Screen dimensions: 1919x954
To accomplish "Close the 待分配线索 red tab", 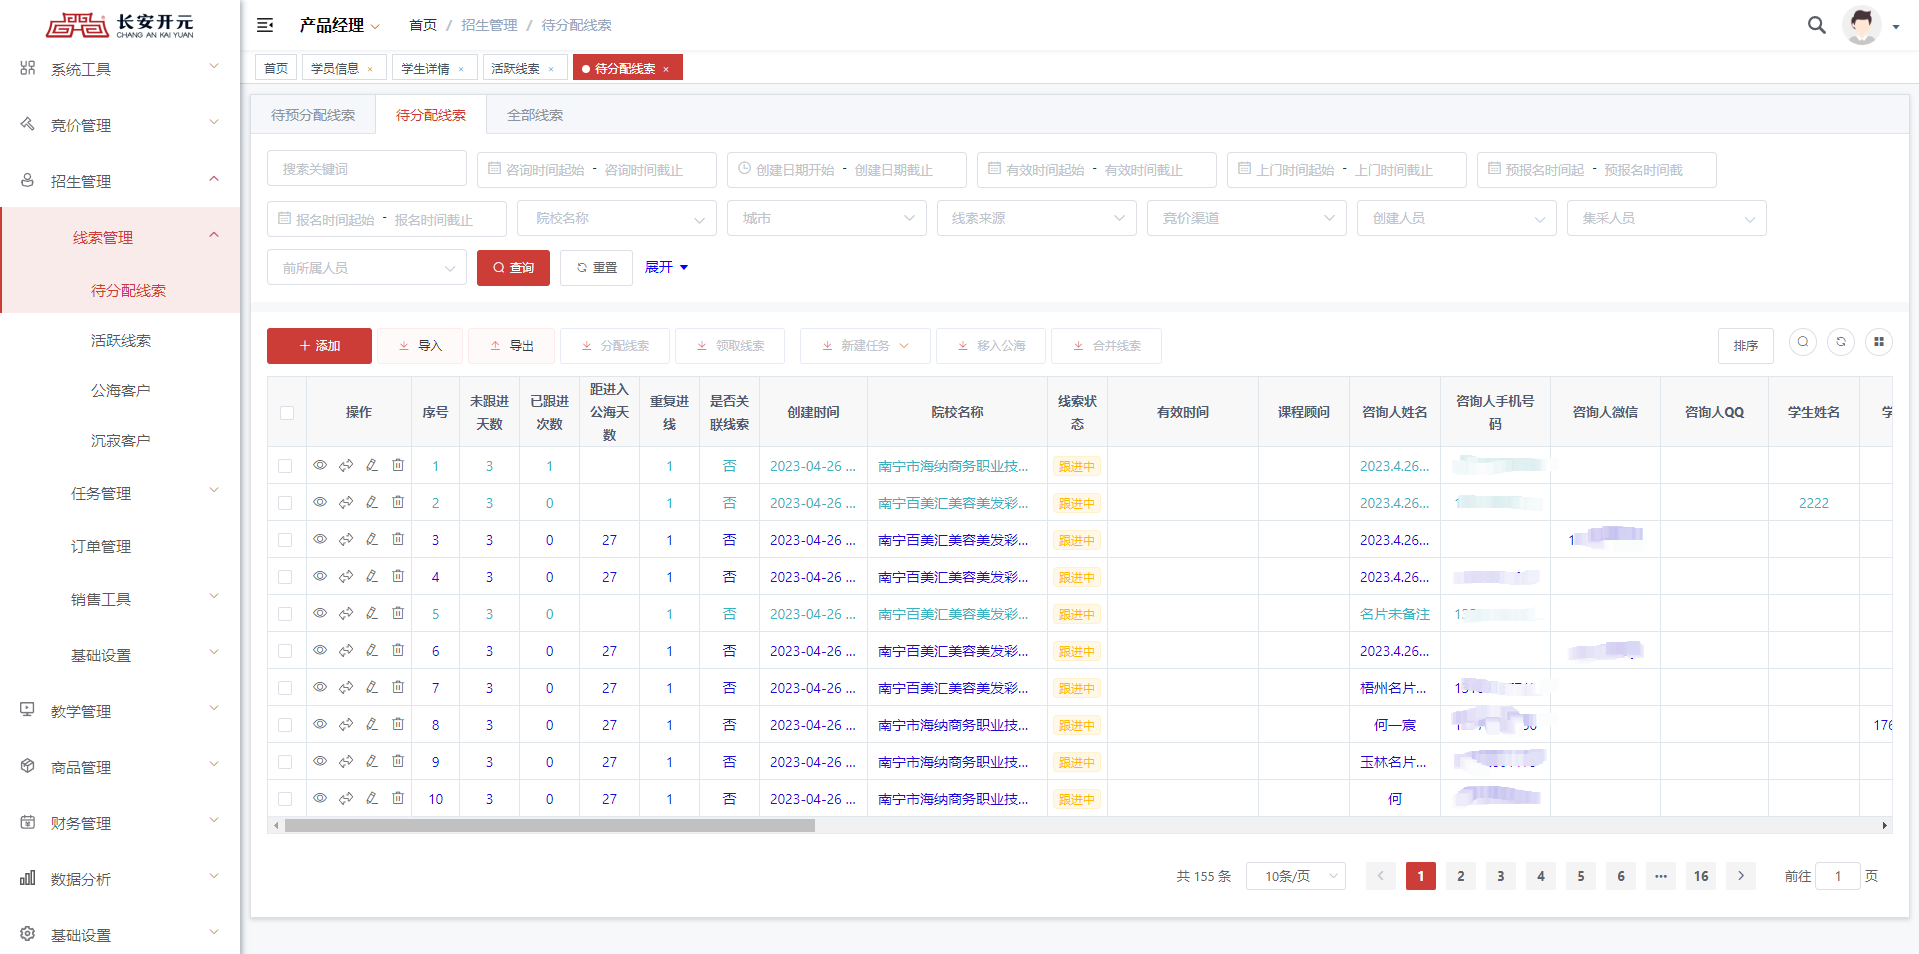I will [666, 69].
